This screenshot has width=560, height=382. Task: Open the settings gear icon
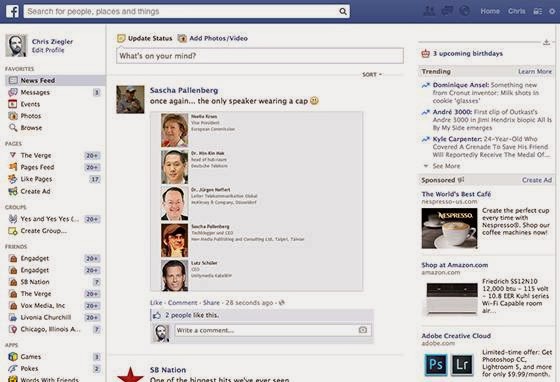[552, 11]
